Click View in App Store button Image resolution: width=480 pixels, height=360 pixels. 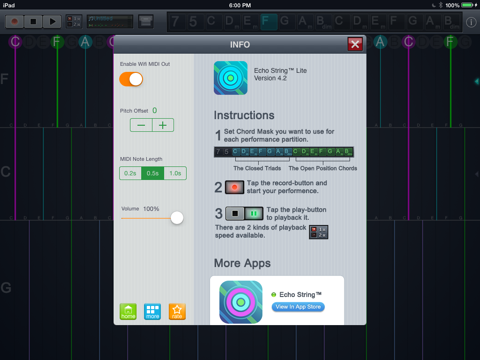[298, 307]
